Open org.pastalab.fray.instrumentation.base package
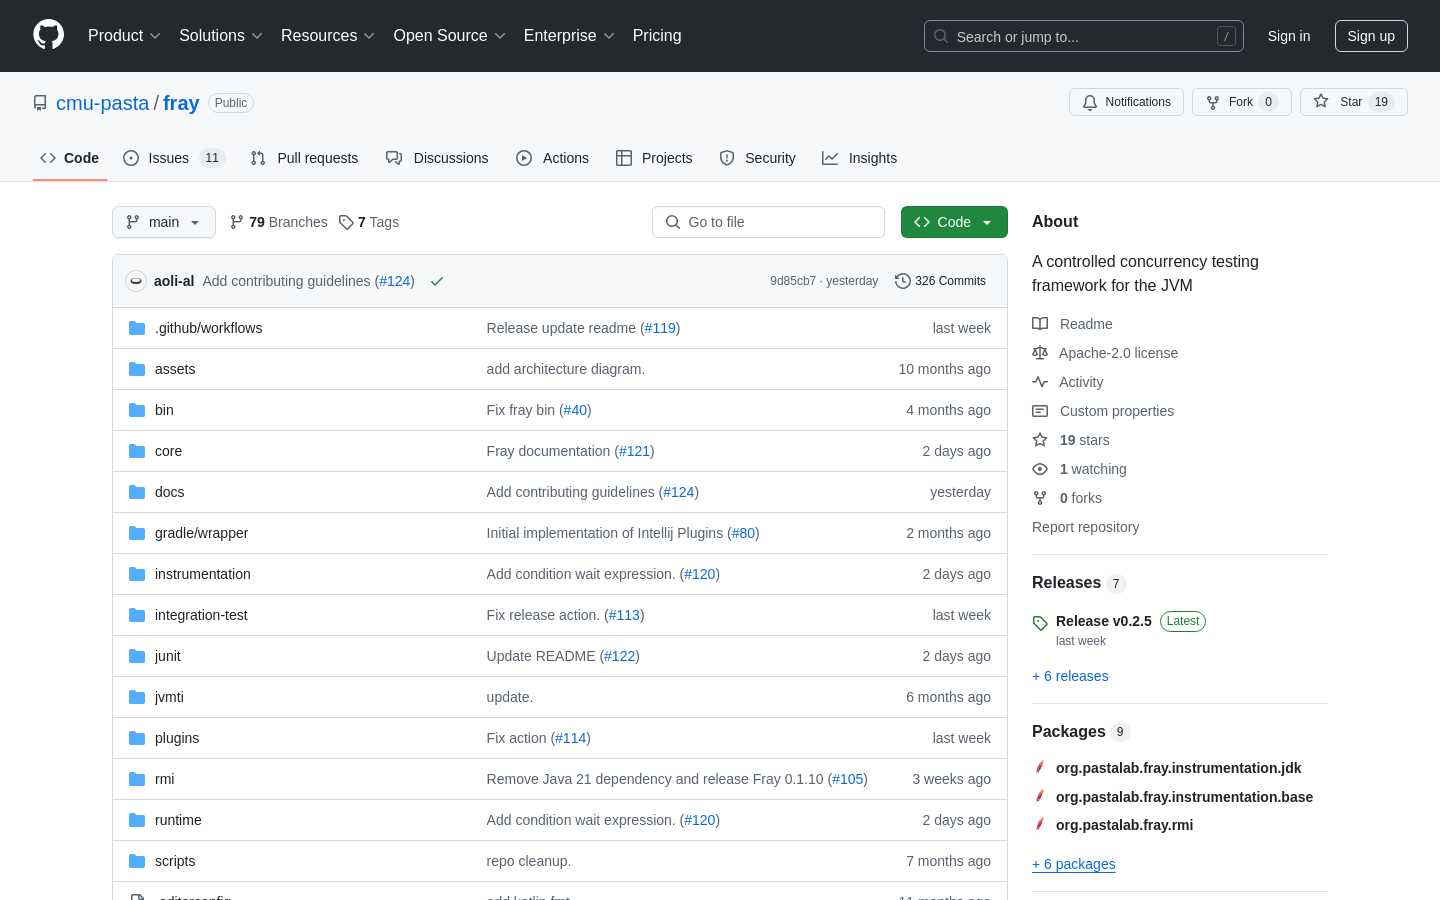Viewport: 1440px width, 900px height. (x=1184, y=797)
